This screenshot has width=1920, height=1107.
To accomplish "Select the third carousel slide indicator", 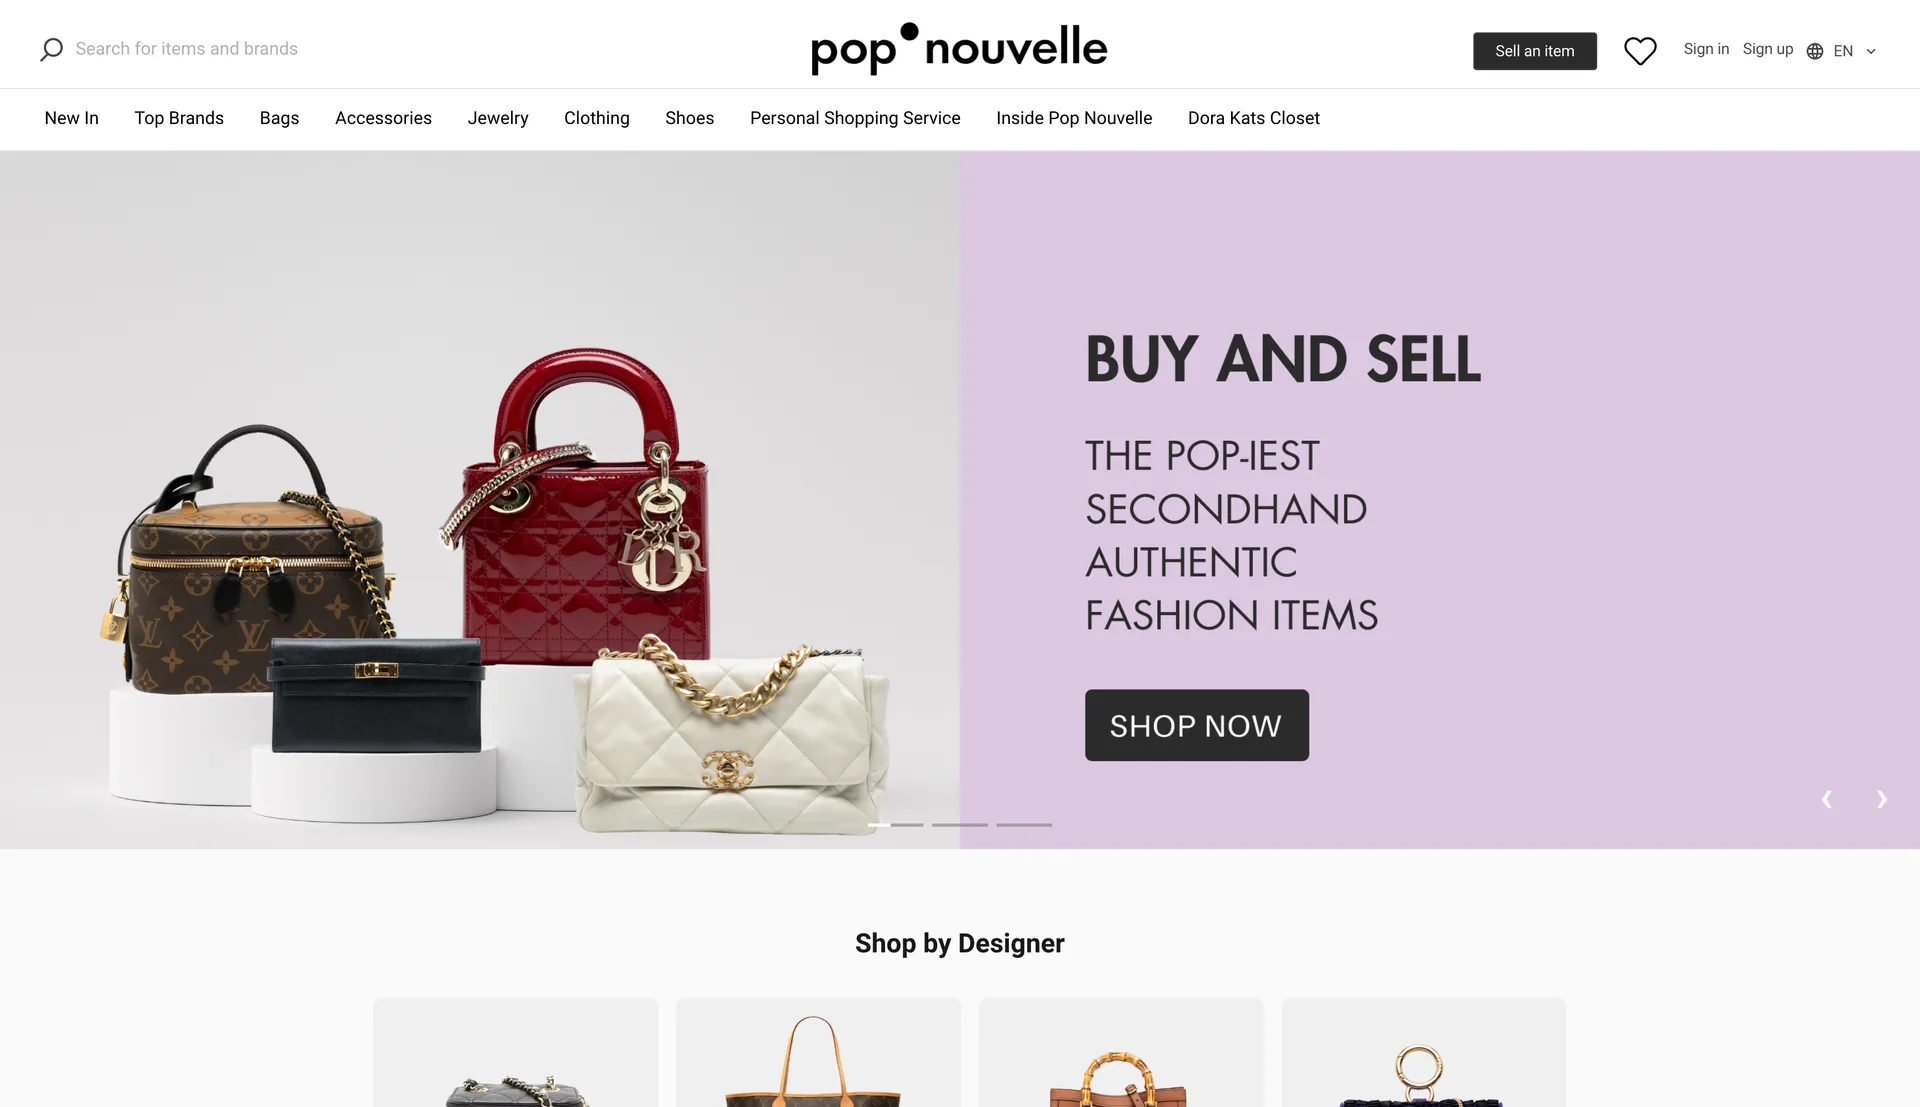I will [1024, 825].
